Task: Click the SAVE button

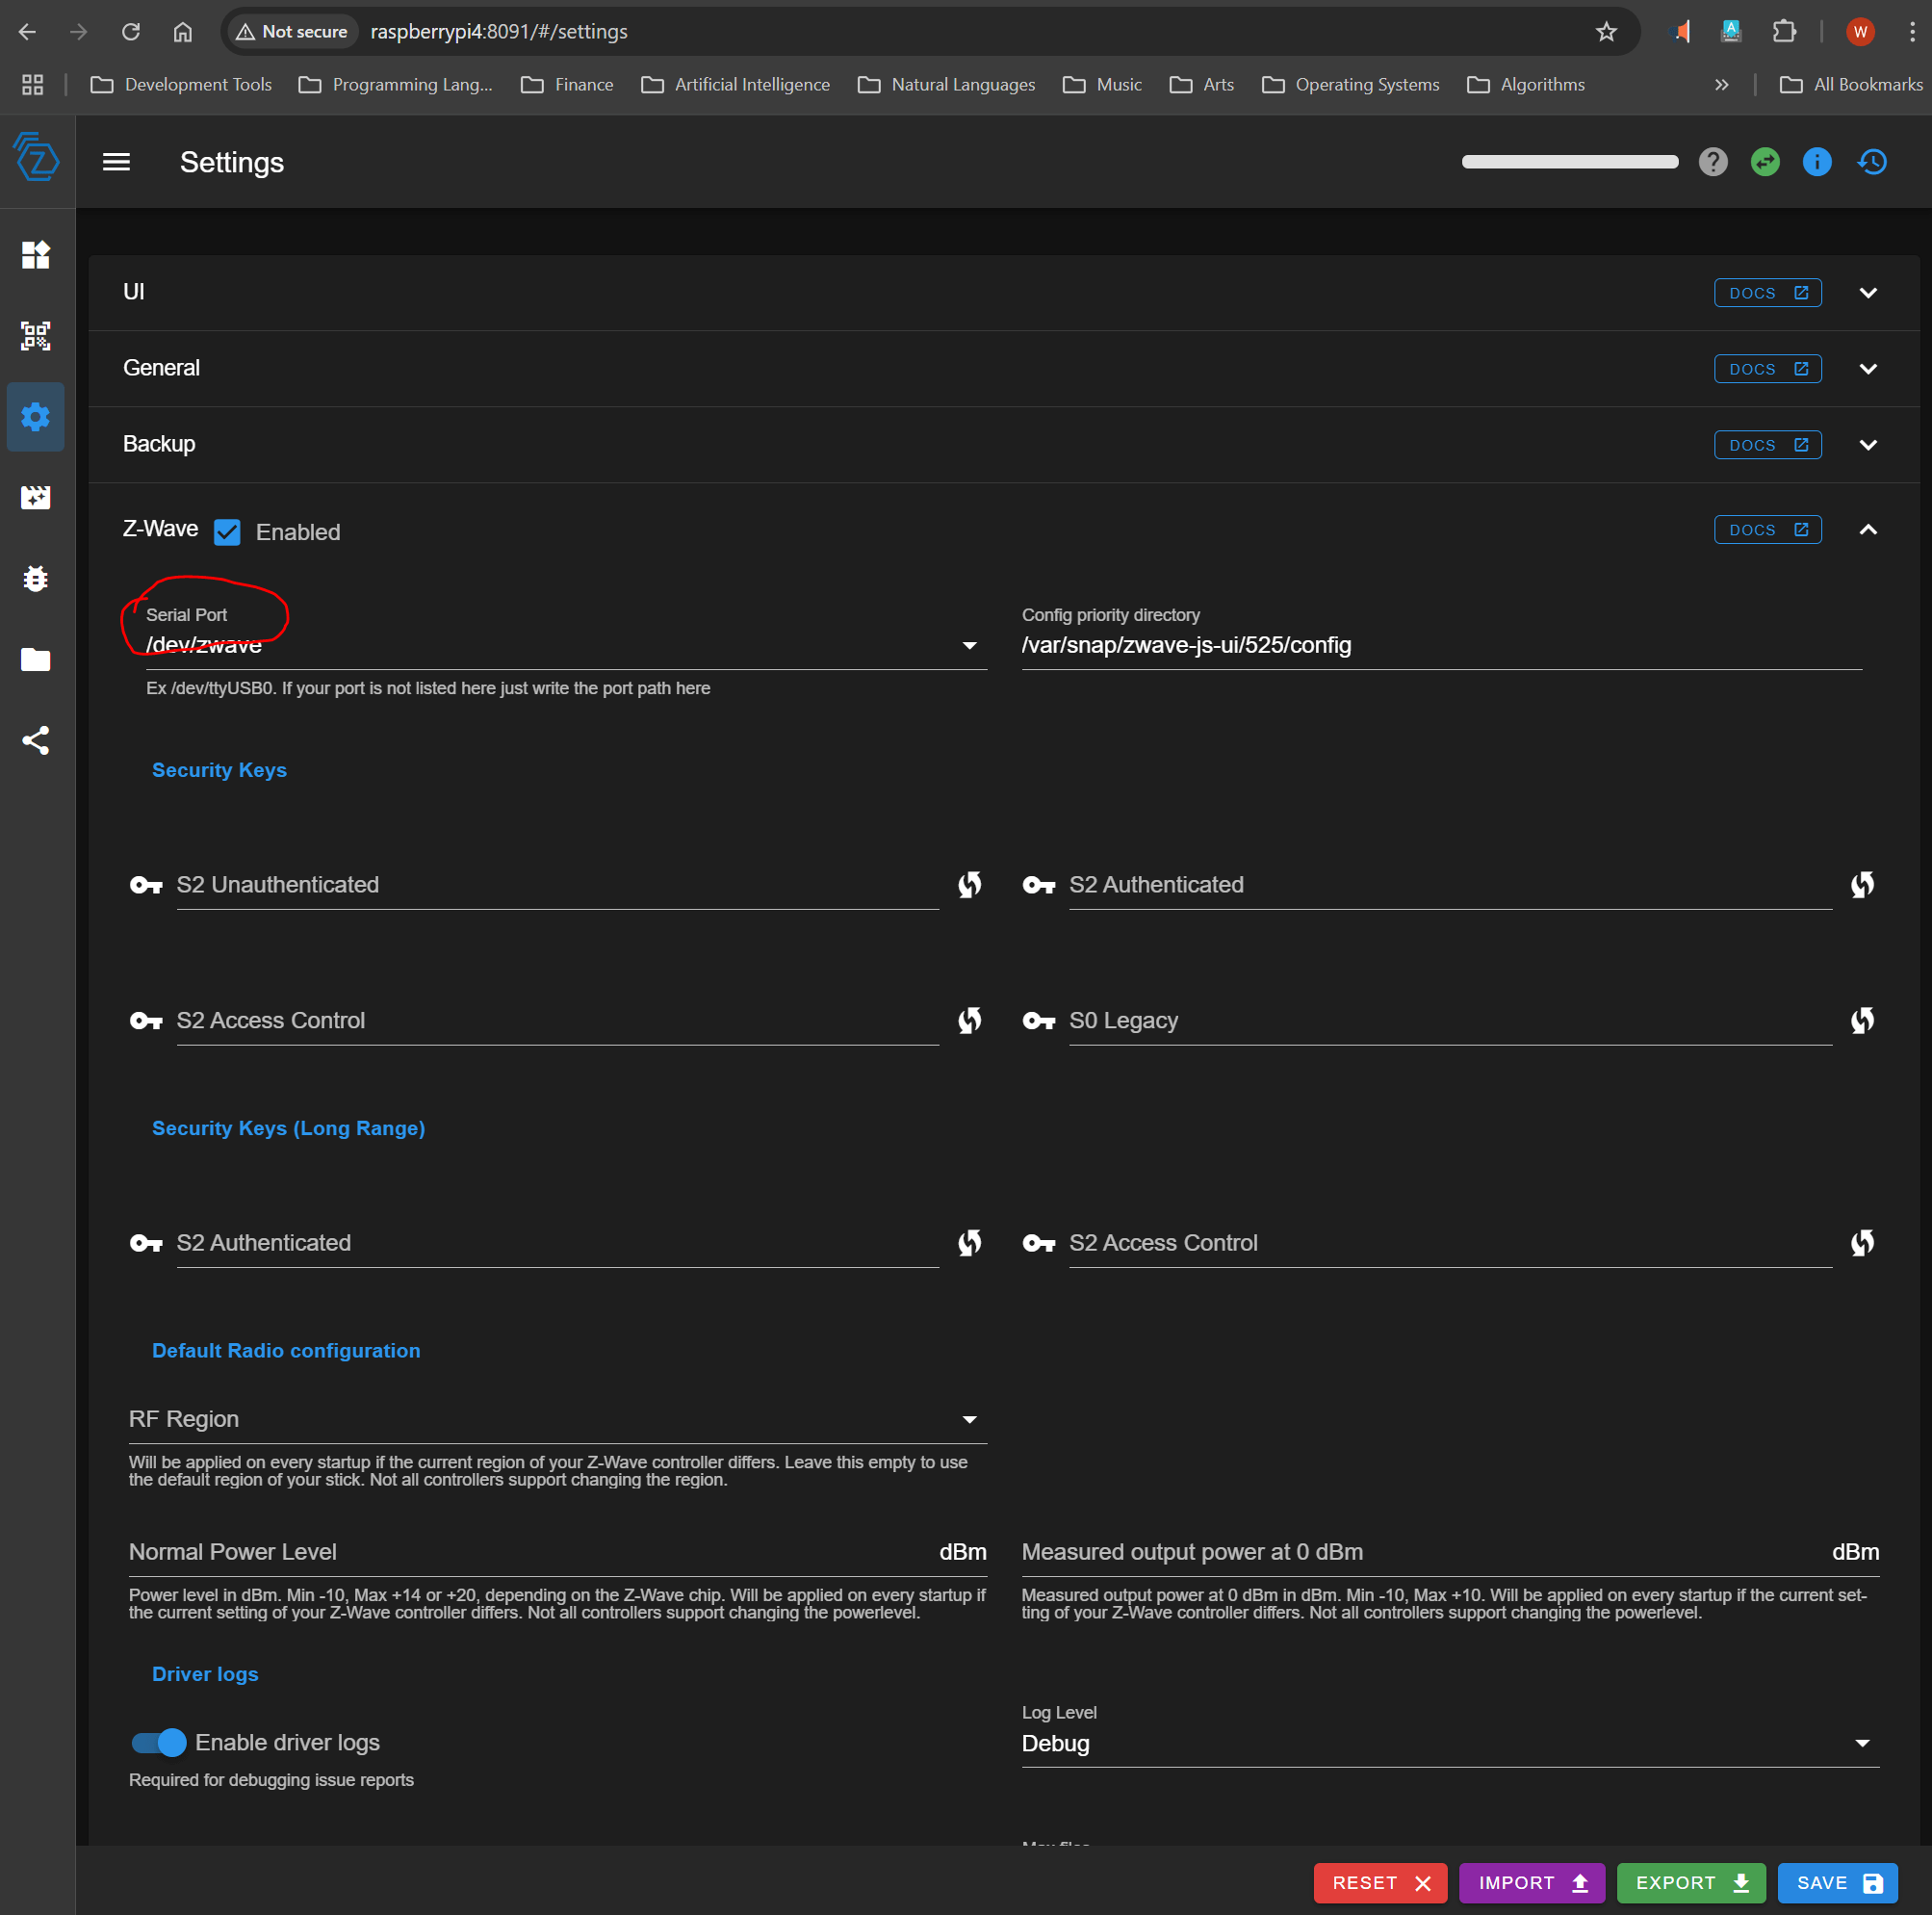Action: 1838,1883
